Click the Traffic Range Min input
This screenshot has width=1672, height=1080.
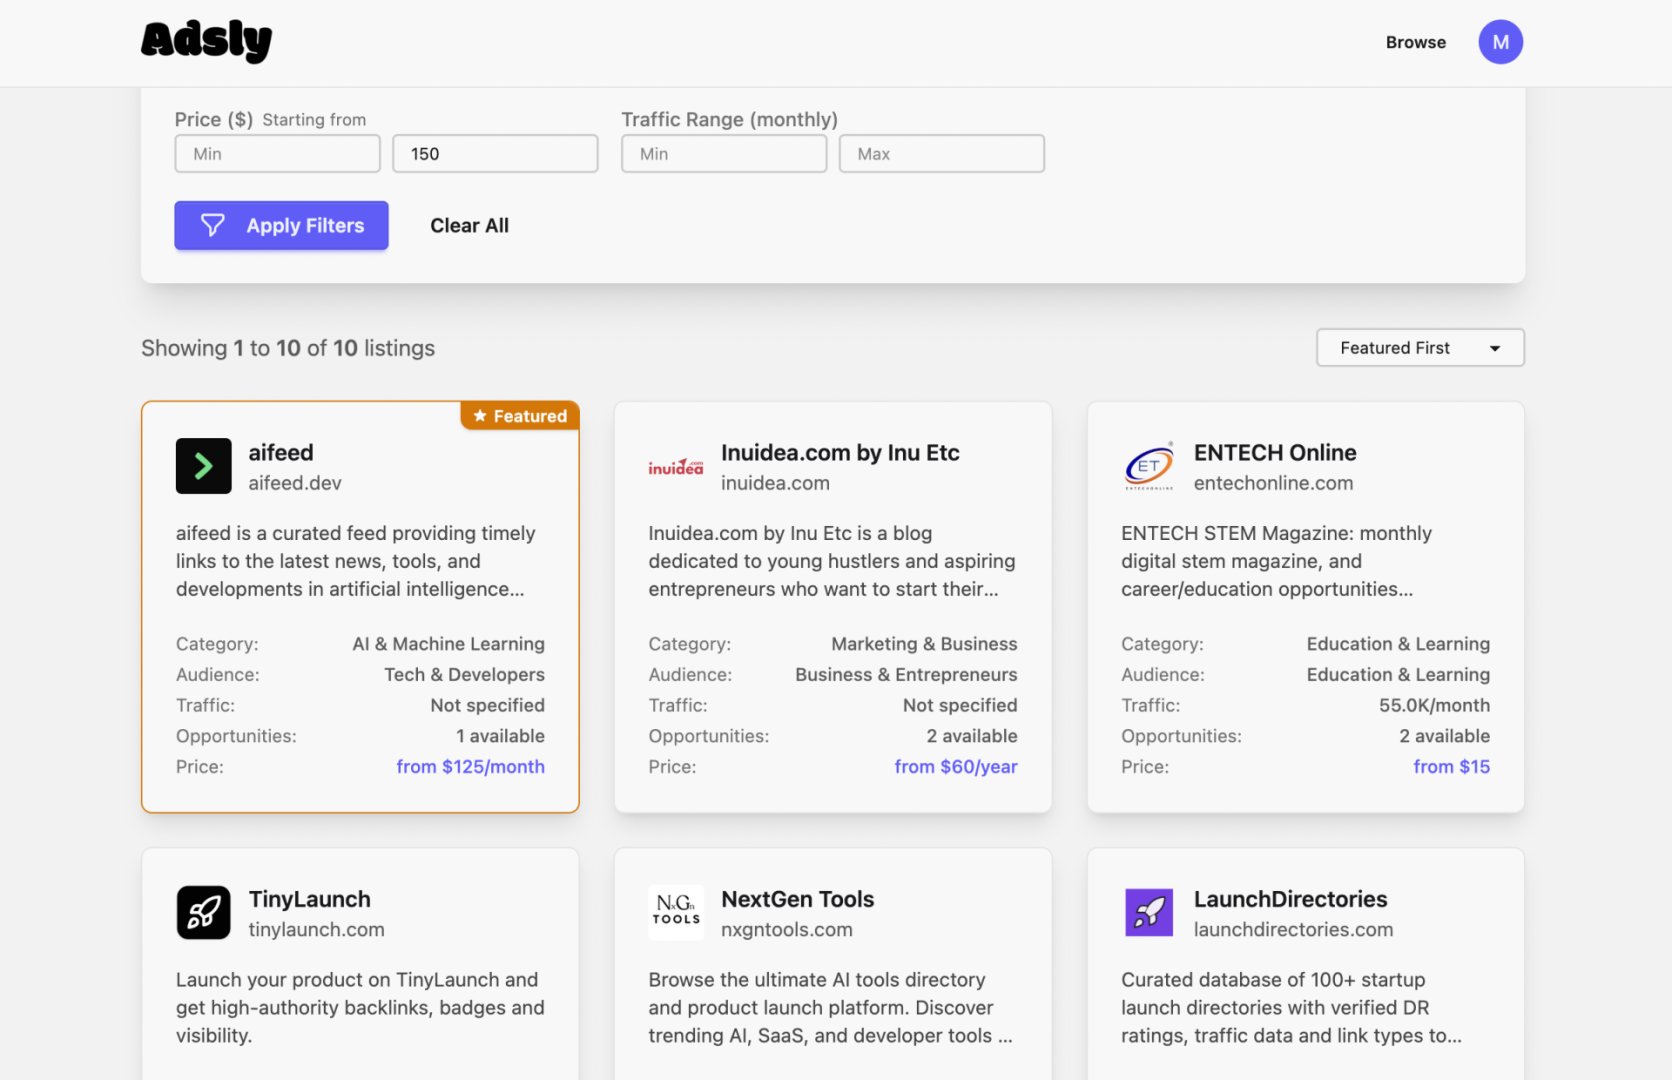(723, 153)
